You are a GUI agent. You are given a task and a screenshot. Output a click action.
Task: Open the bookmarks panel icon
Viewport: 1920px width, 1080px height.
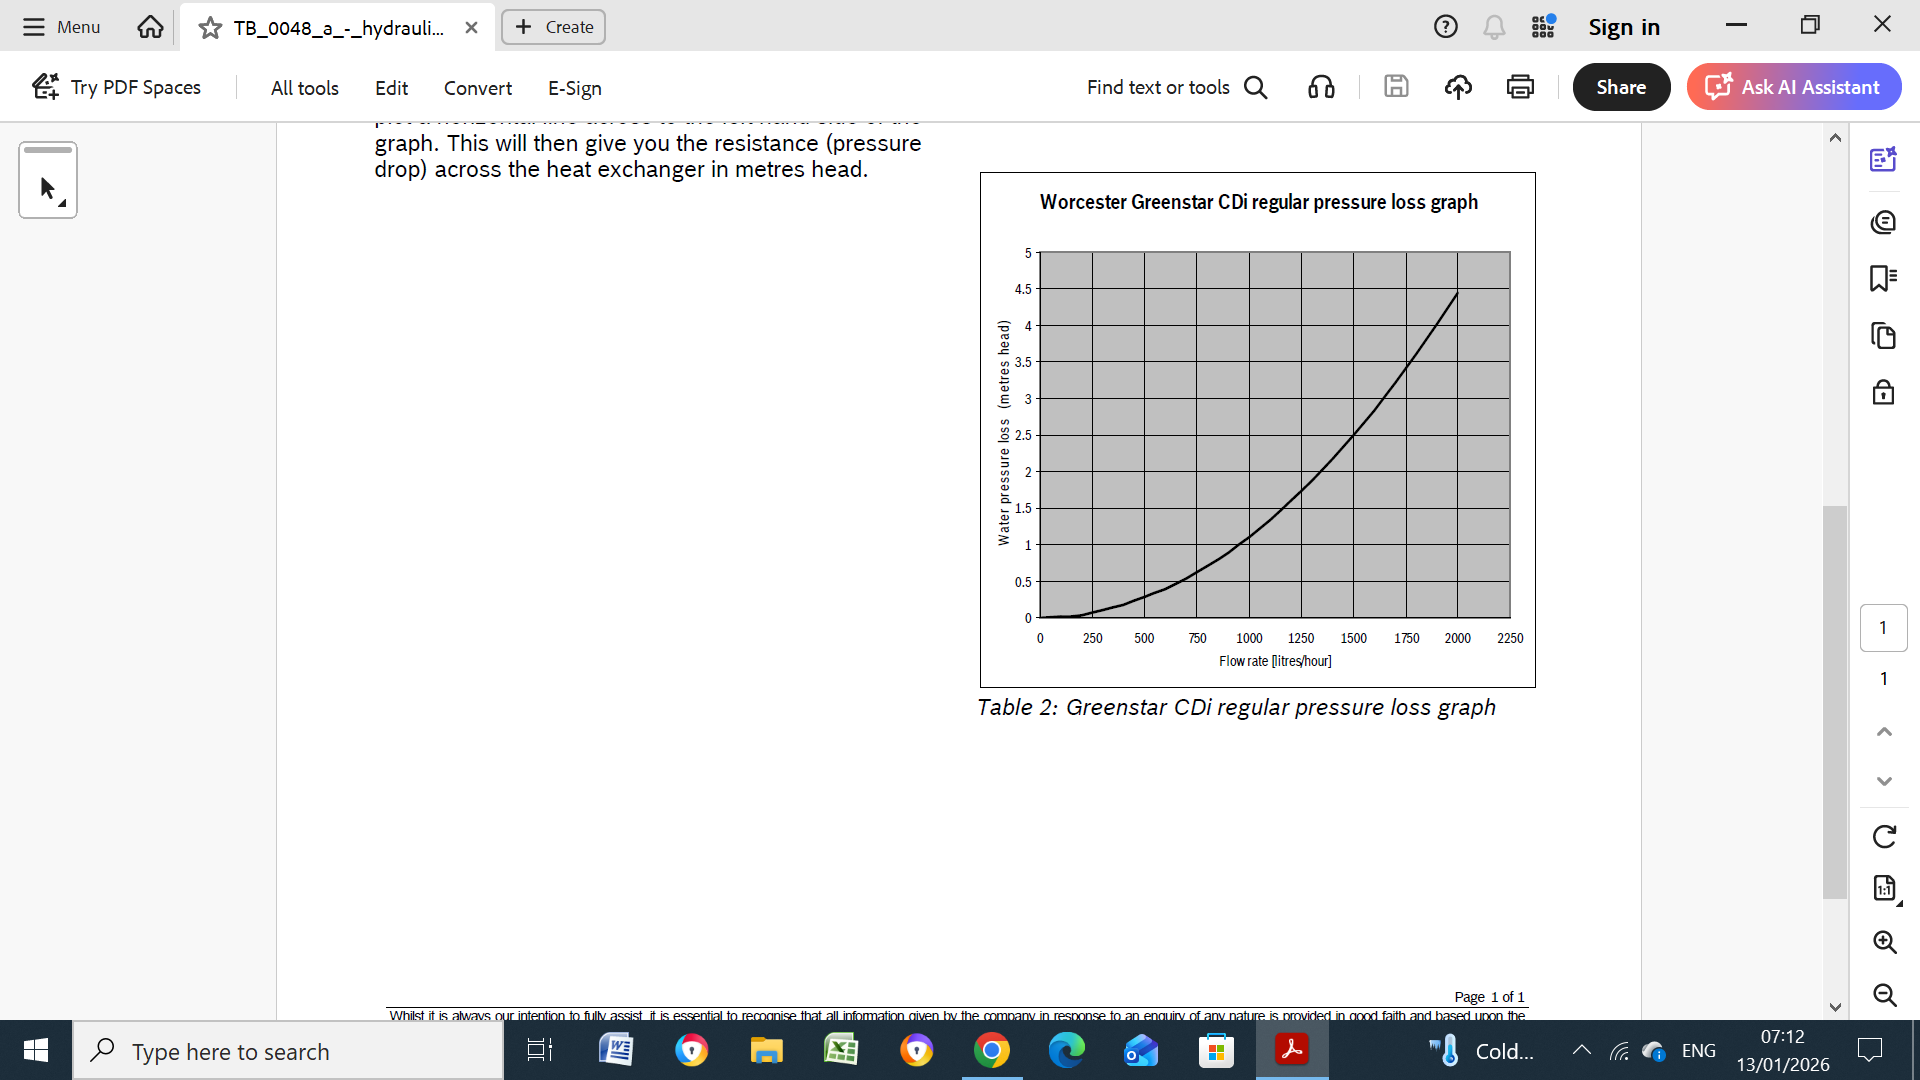pyautogui.click(x=1883, y=278)
